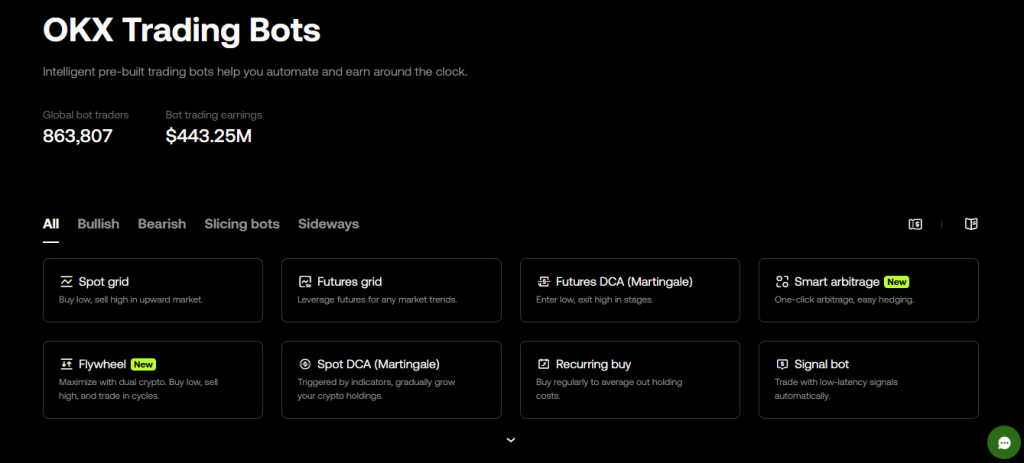Click the 'Bot trading earnings' label
Screen dimensions: 1024x463
point(214,115)
